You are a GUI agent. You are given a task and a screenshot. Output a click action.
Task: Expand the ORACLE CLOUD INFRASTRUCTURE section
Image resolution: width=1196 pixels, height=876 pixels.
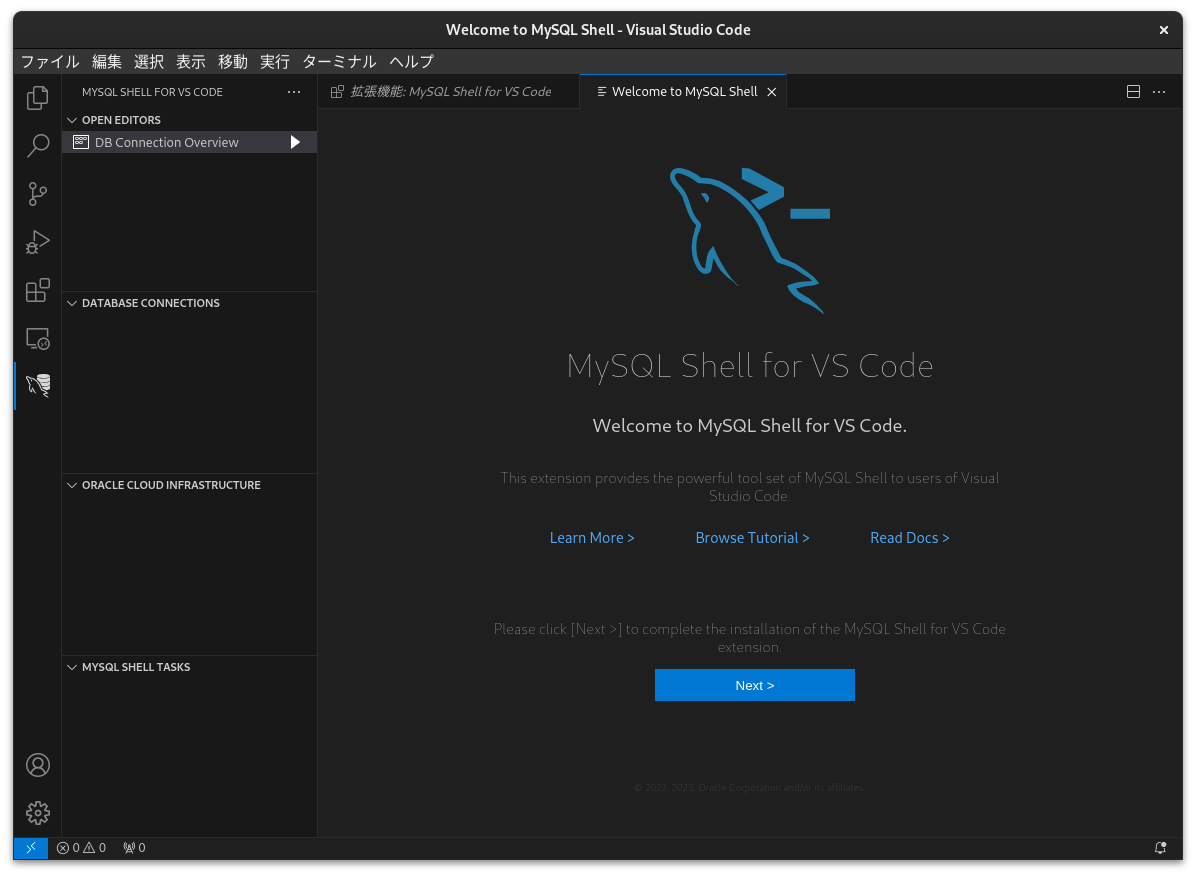click(71, 485)
